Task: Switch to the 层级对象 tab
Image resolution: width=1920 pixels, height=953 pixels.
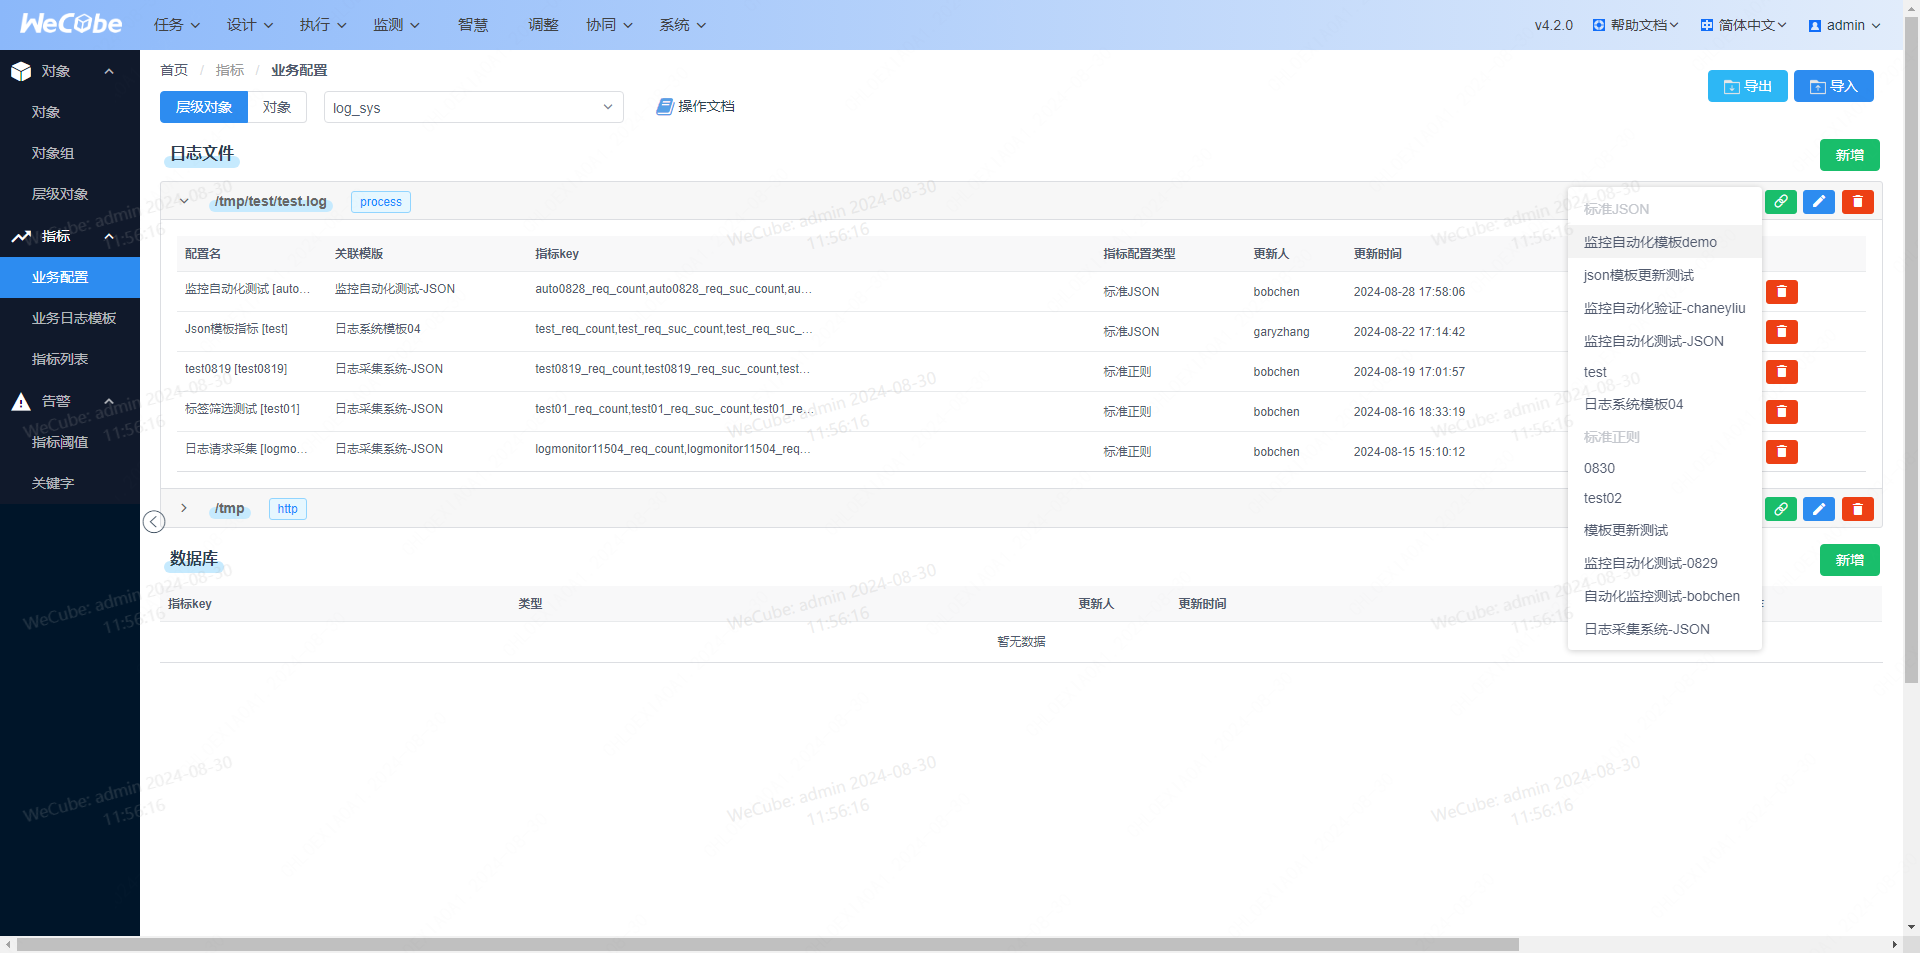Action: pyautogui.click(x=204, y=107)
